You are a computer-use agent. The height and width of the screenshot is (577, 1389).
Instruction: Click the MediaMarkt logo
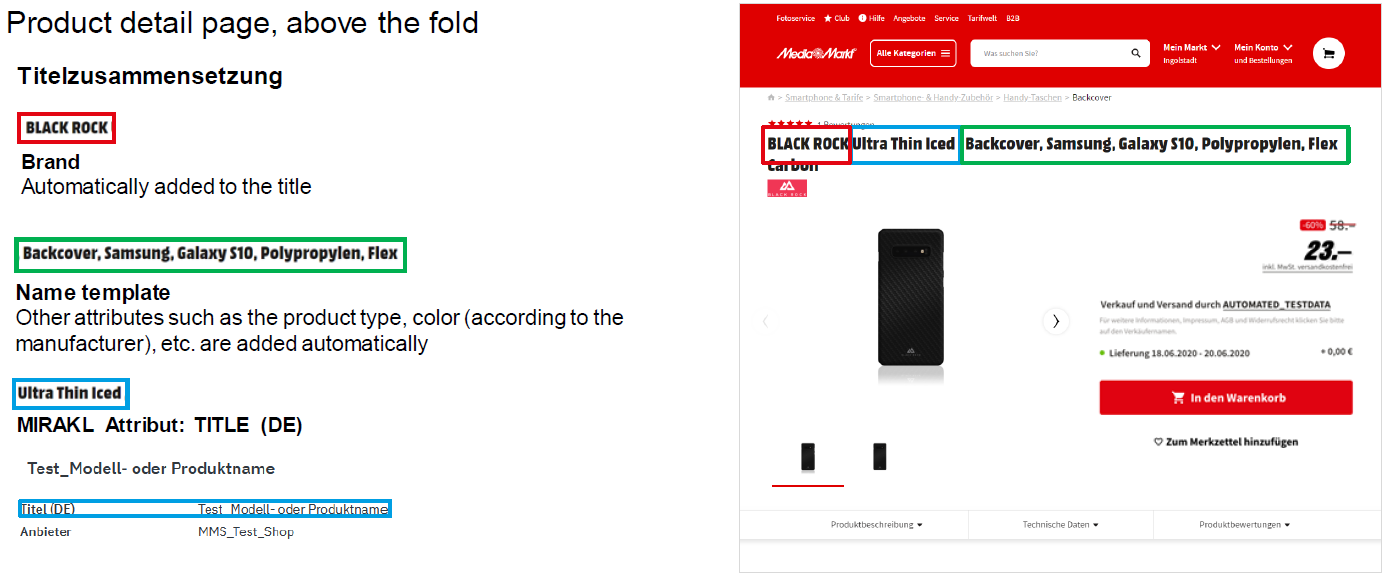coord(815,53)
